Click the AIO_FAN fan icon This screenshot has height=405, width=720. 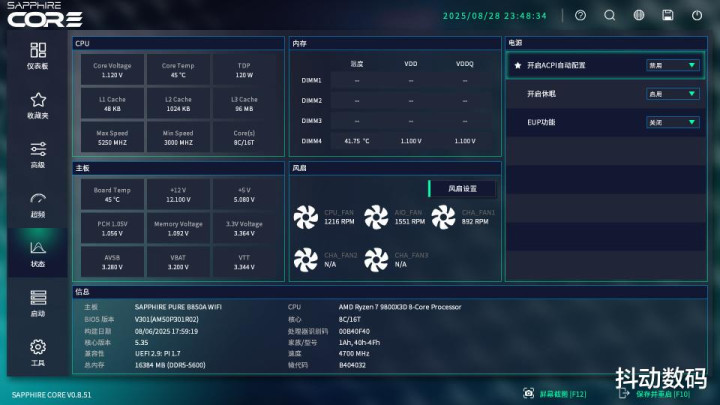click(376, 217)
